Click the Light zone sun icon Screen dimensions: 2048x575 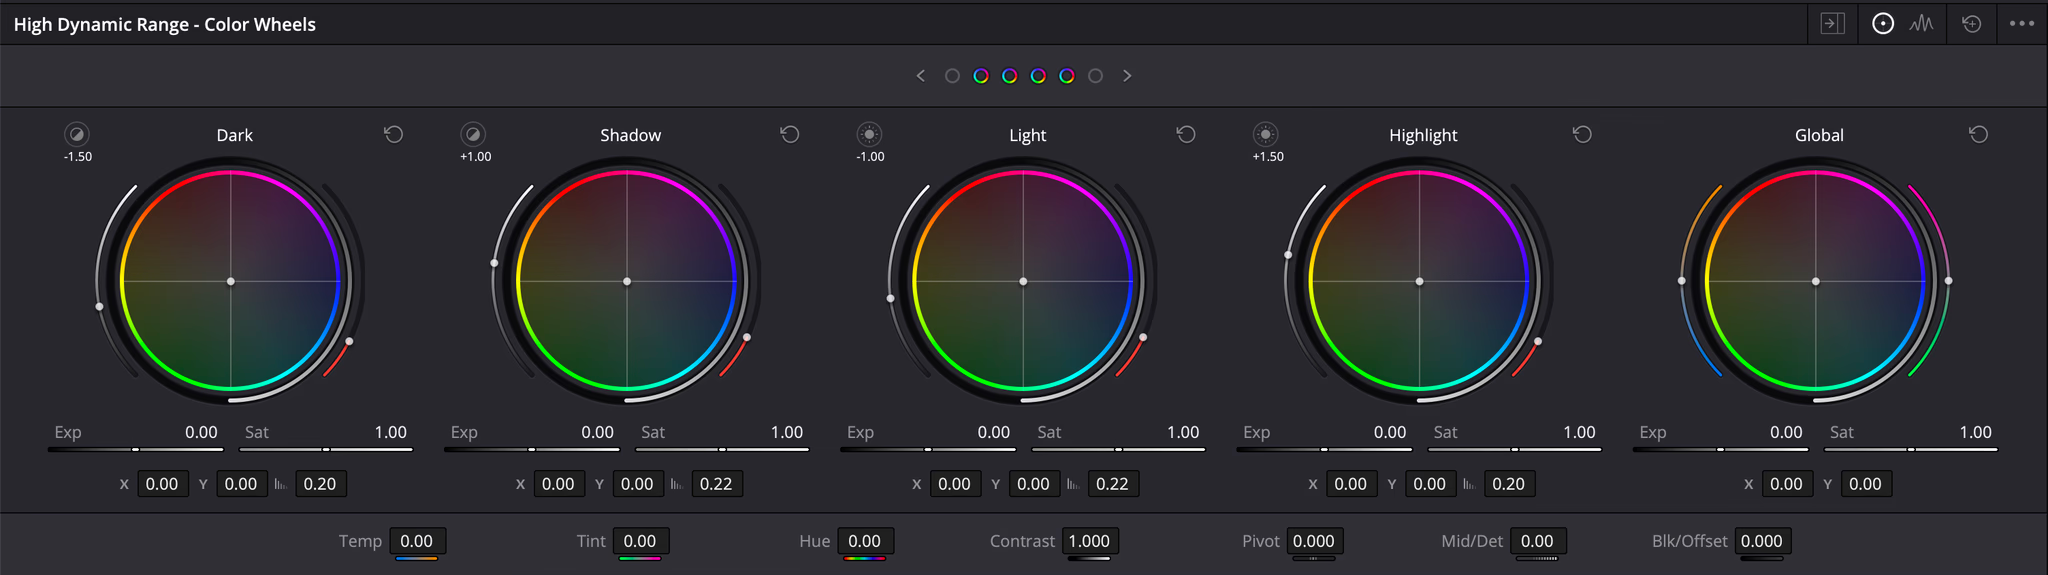[869, 134]
